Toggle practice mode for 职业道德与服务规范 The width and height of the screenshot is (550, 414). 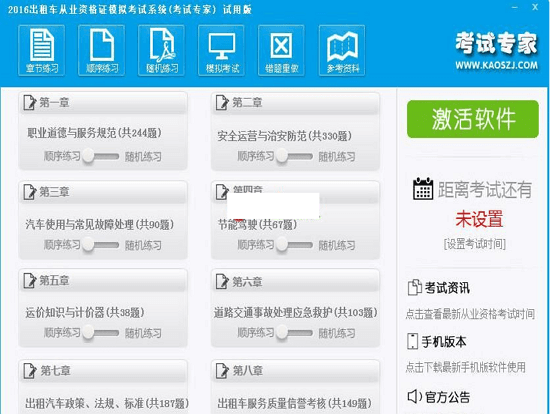pos(100,156)
